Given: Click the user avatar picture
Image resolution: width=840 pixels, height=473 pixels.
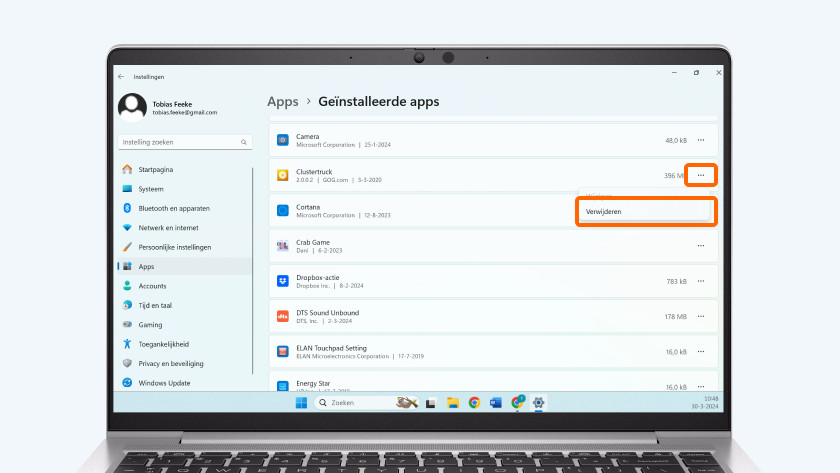Looking at the screenshot, I should (x=132, y=107).
